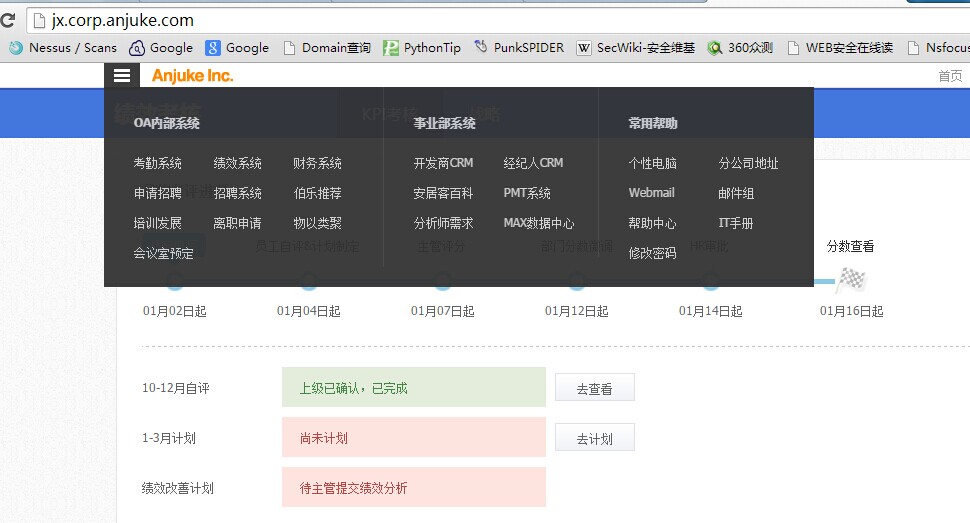Click the 01月04日起 date text

309,311
